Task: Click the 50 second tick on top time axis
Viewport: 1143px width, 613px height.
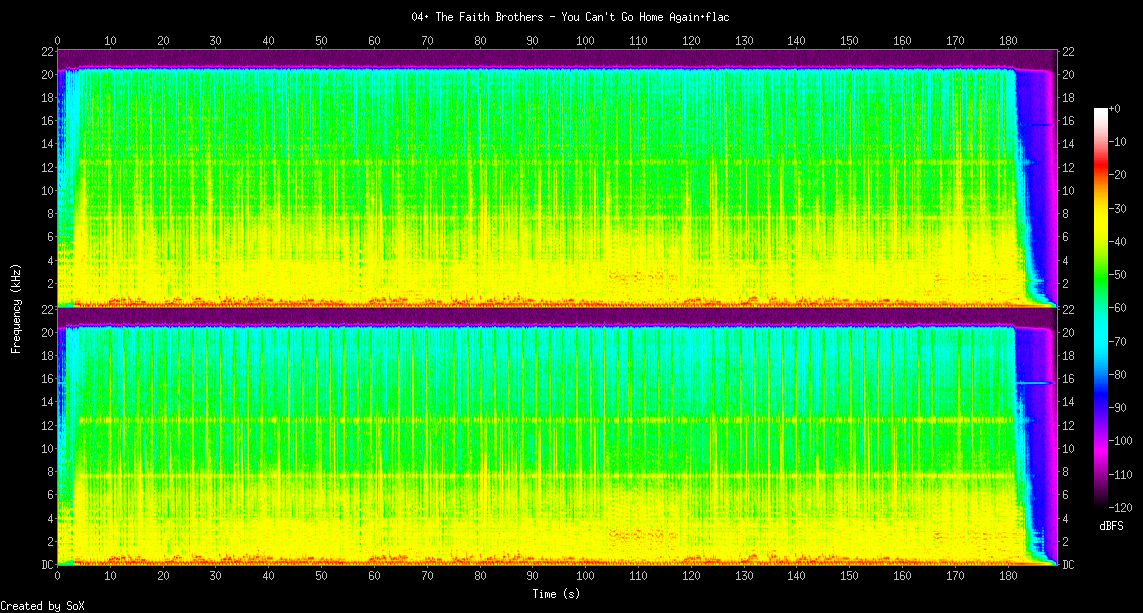Action: coord(321,40)
